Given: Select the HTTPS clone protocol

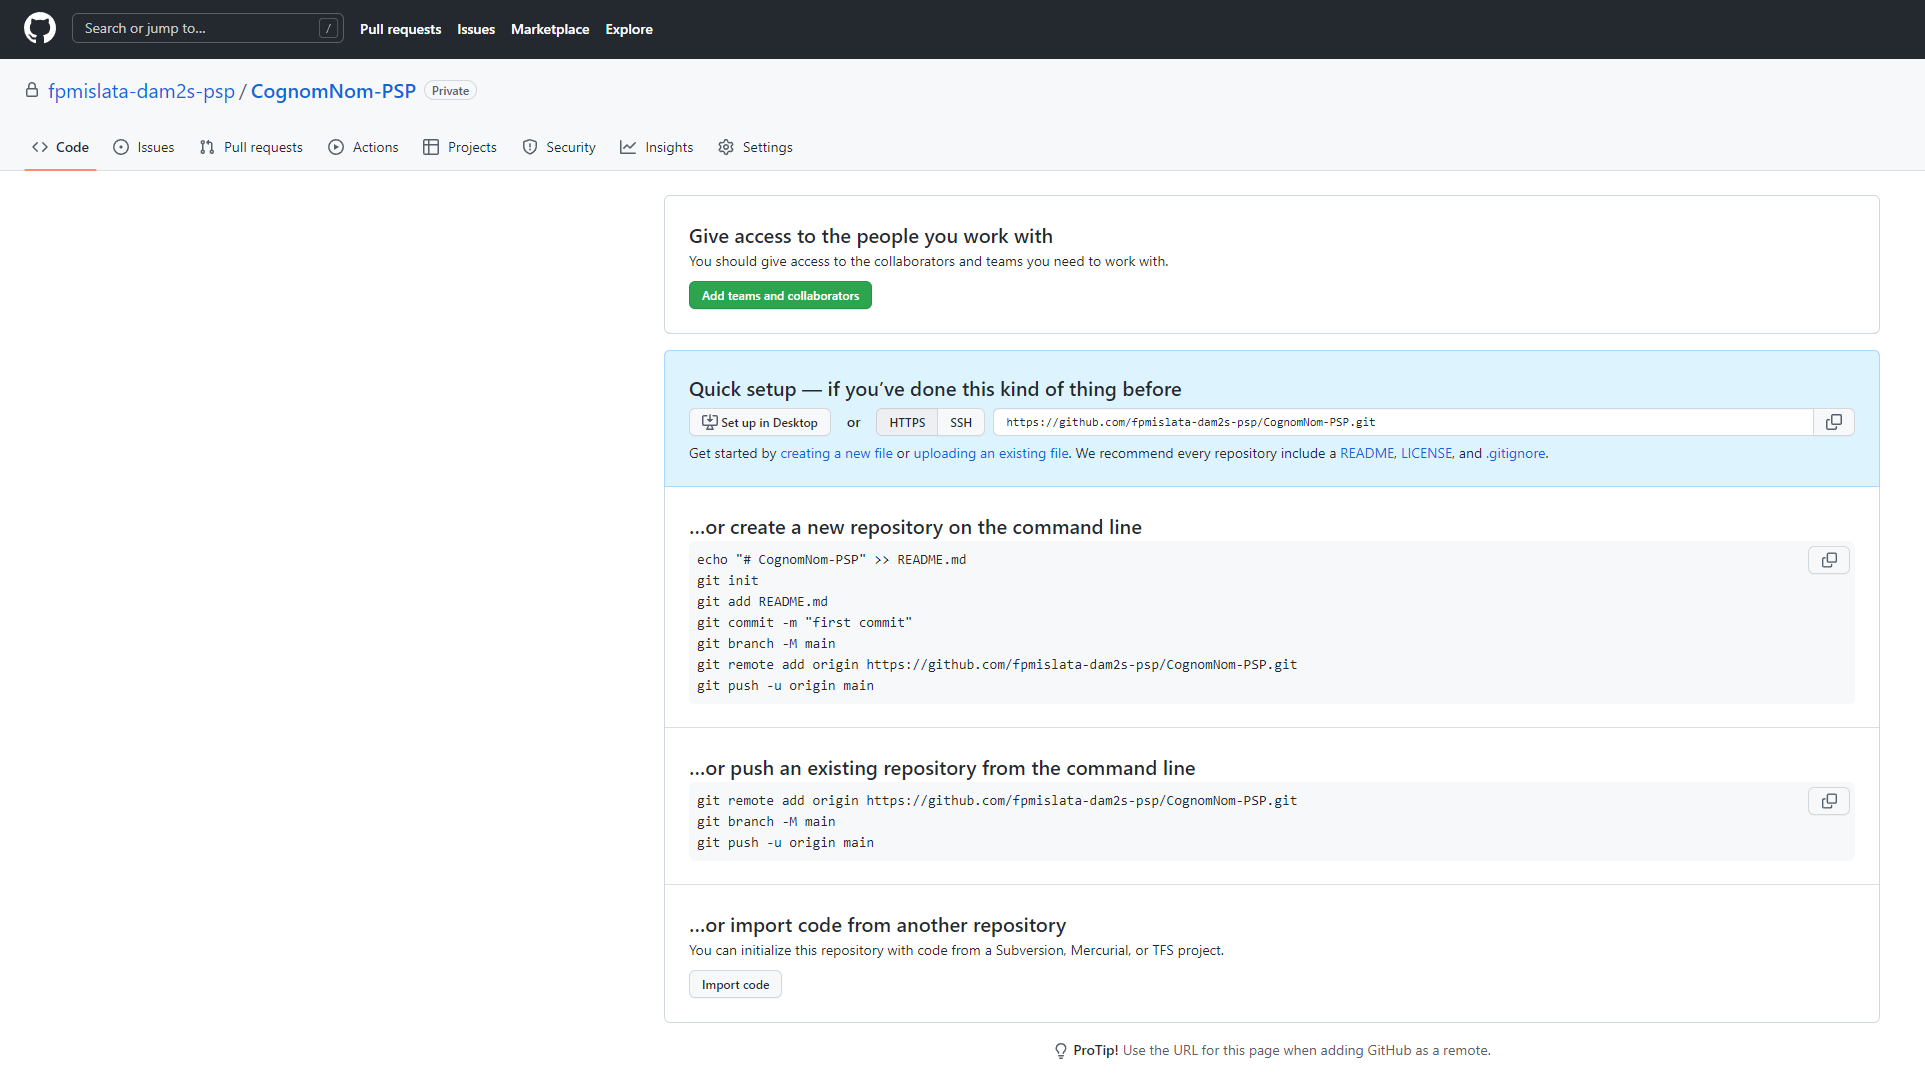Looking at the screenshot, I should [x=907, y=422].
